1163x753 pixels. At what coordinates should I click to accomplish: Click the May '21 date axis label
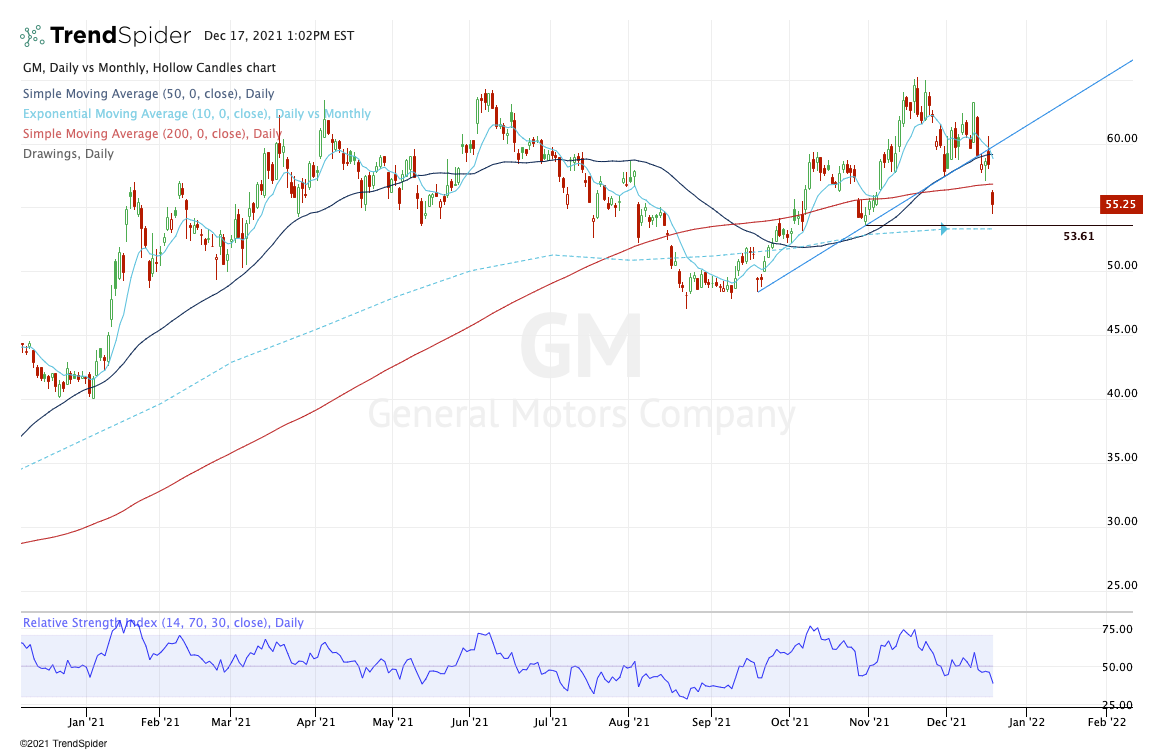pyautogui.click(x=393, y=721)
